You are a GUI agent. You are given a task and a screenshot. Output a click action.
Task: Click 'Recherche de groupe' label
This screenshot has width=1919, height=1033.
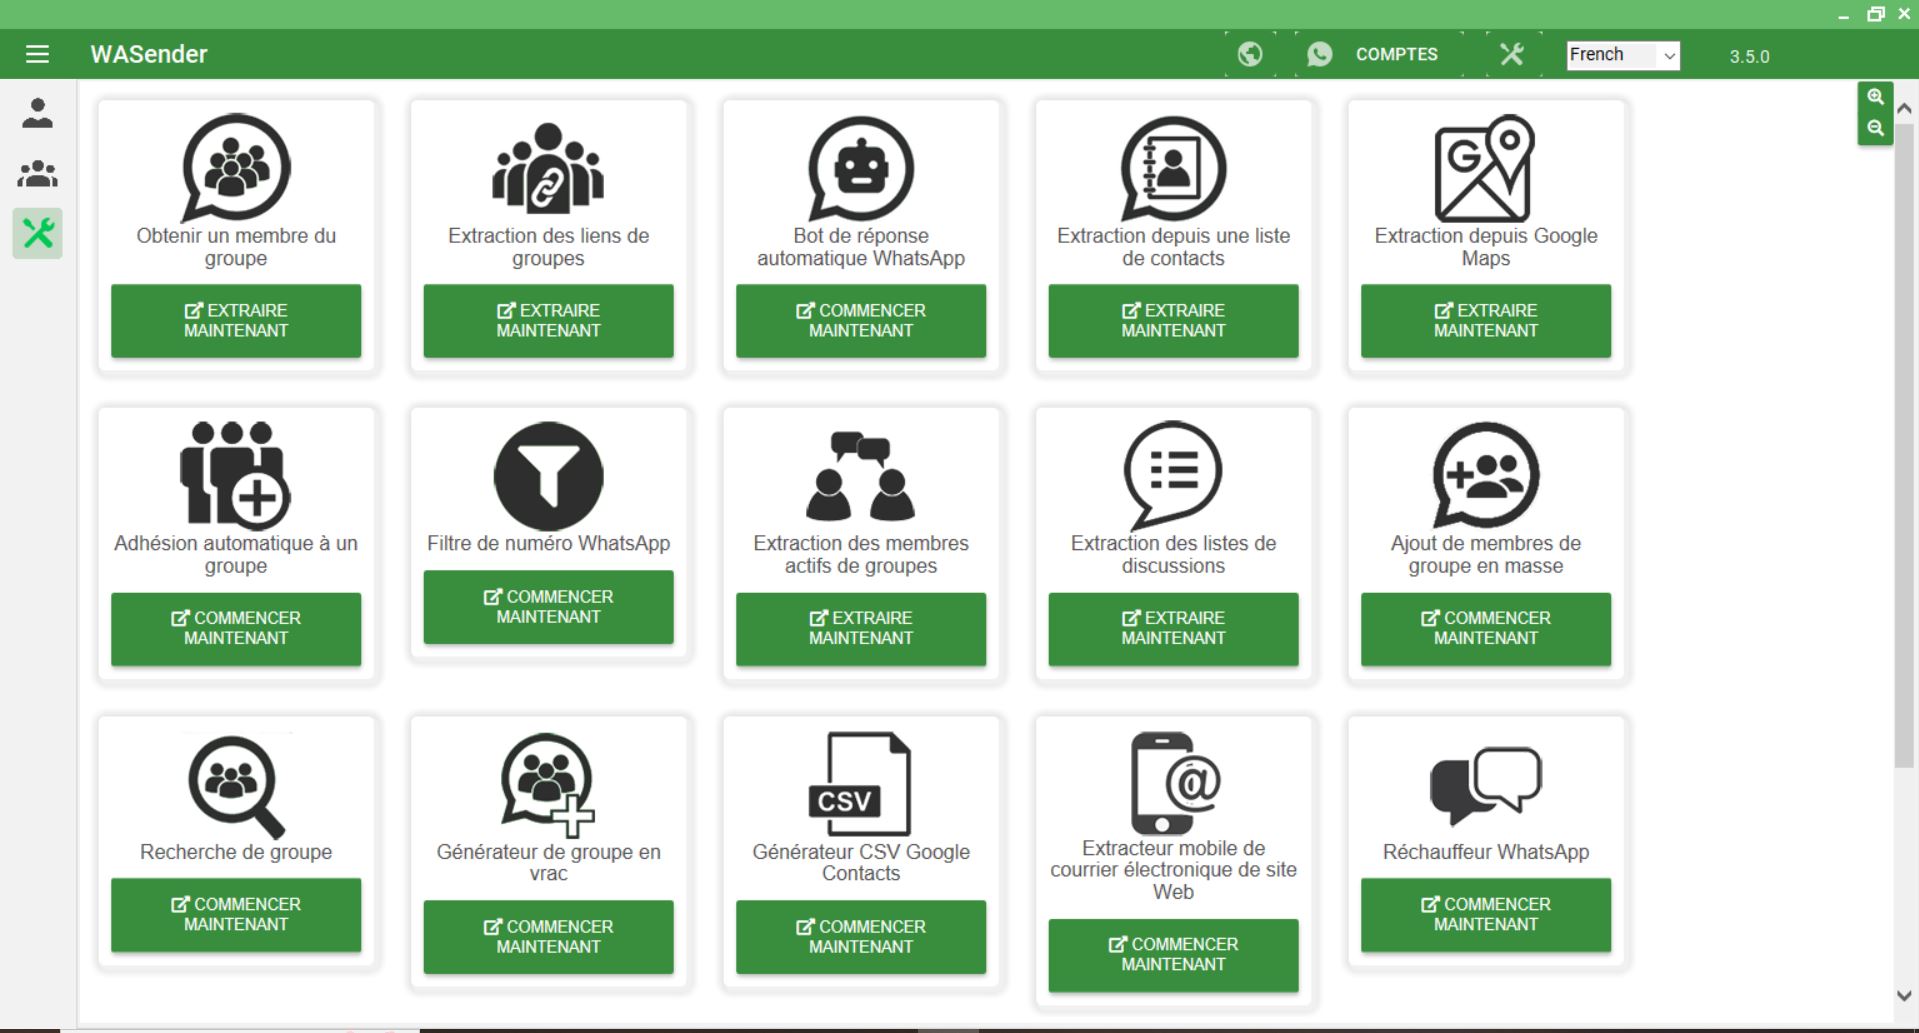tap(236, 852)
